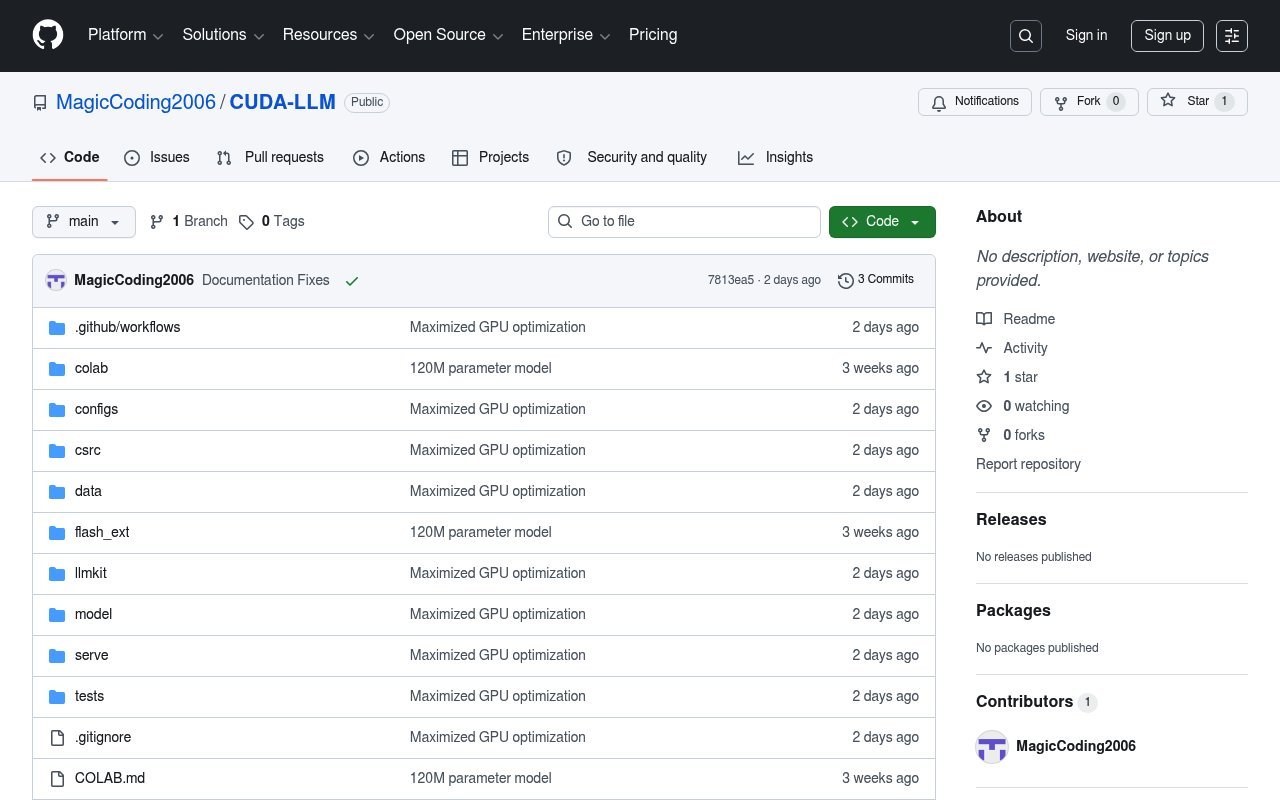Click the Go to file search field
Image resolution: width=1280 pixels, height=800 pixels.
(684, 222)
